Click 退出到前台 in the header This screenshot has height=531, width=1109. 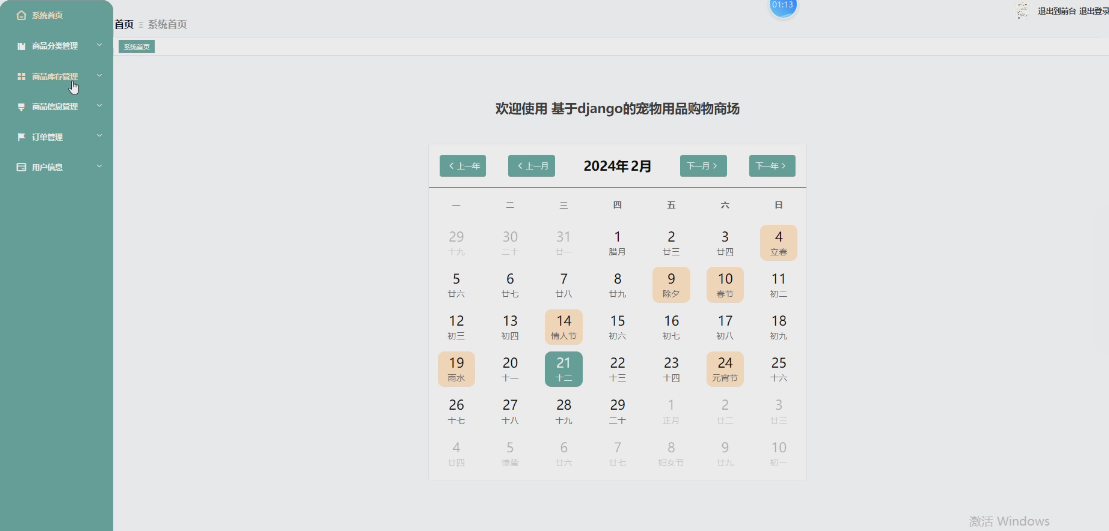point(1057,11)
